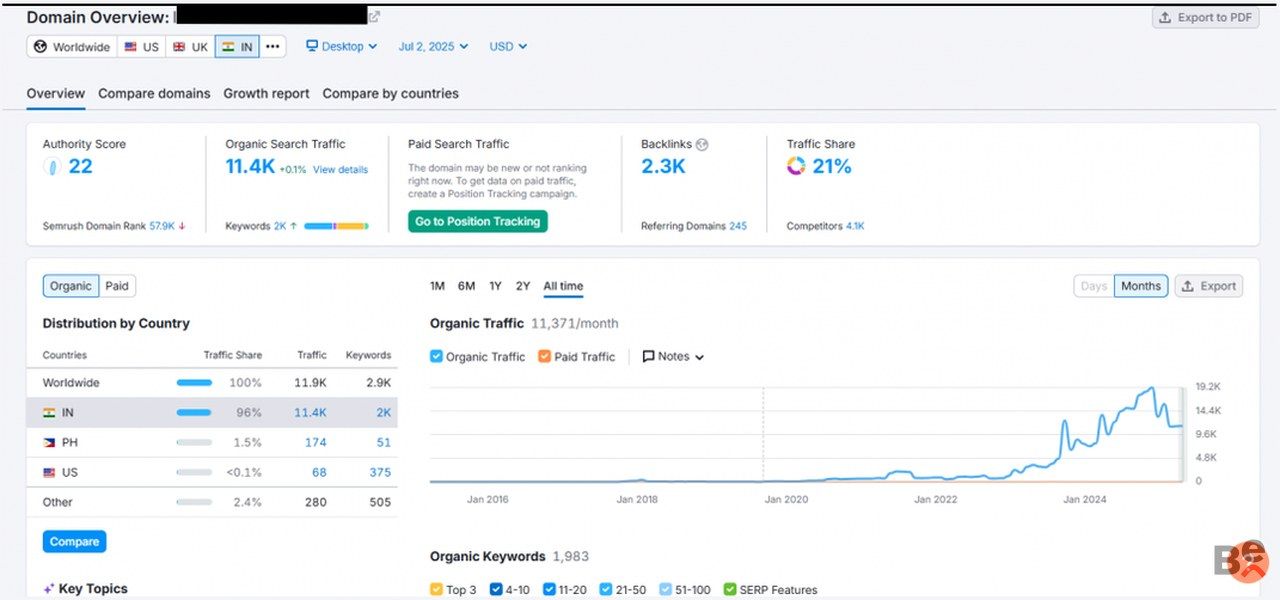Click the Authority Score gauge icon
1280x600 pixels.
point(53,167)
